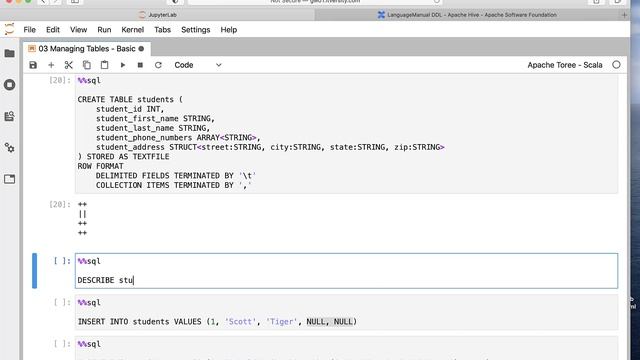Switch to the JupyterLab browser tab
Image resolution: width=640 pixels, height=360 pixels.
click(158, 15)
